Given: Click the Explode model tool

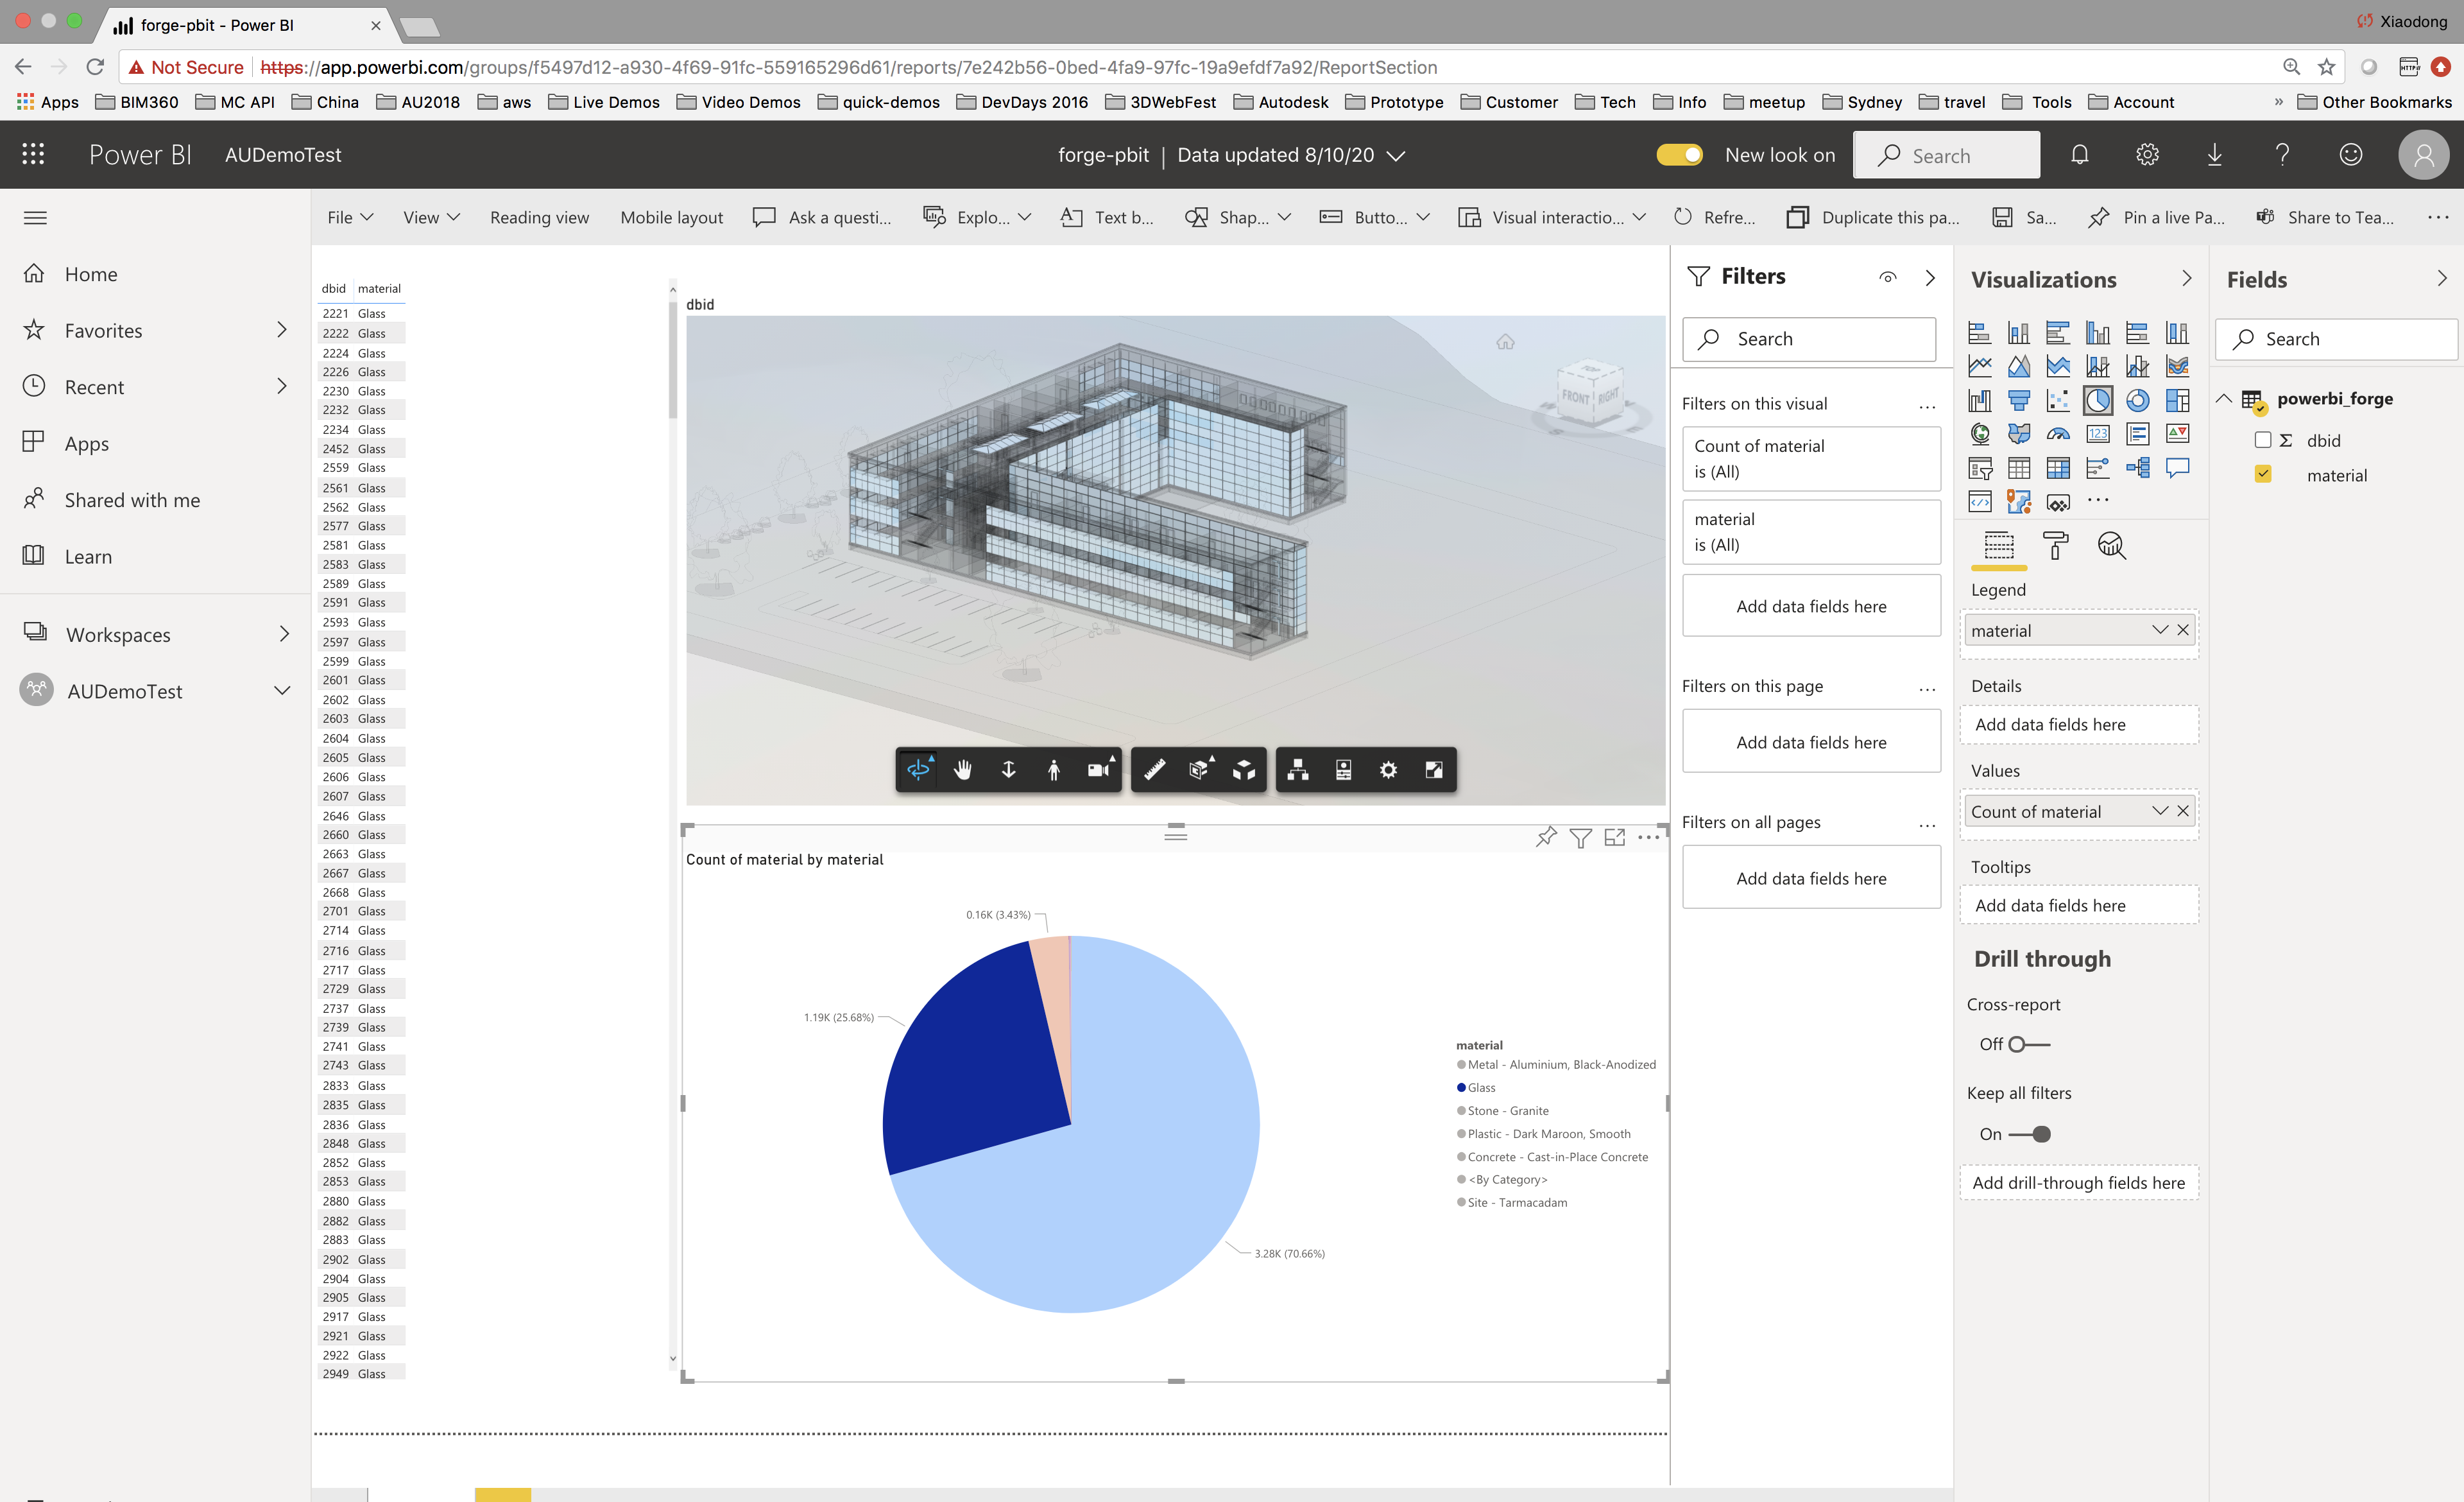Looking at the screenshot, I should click(1244, 769).
